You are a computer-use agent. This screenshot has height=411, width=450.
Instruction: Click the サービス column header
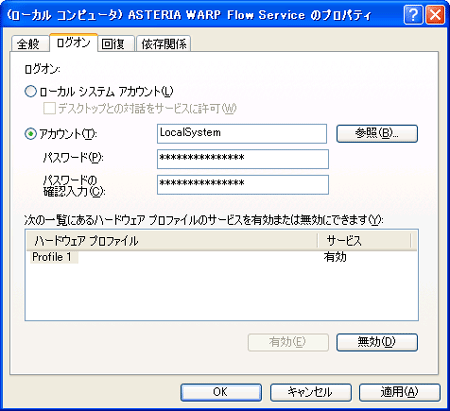point(364,240)
